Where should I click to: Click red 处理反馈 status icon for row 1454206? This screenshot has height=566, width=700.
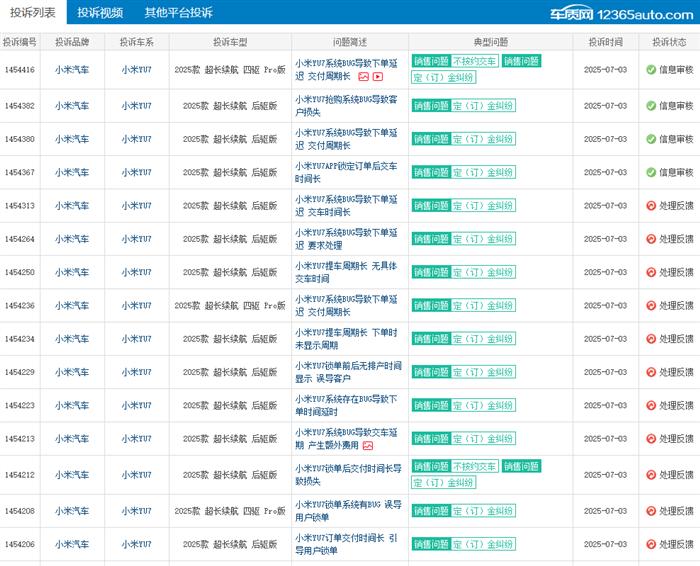(651, 544)
